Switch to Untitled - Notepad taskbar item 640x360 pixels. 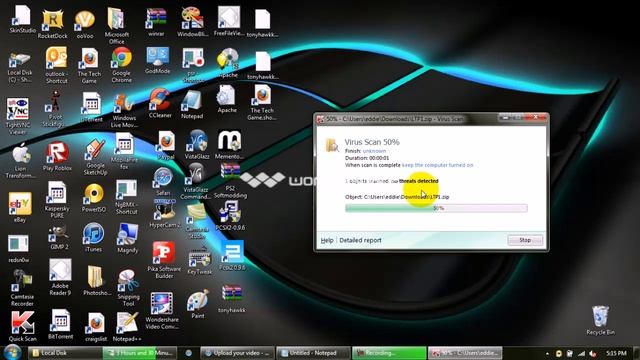pos(313,353)
